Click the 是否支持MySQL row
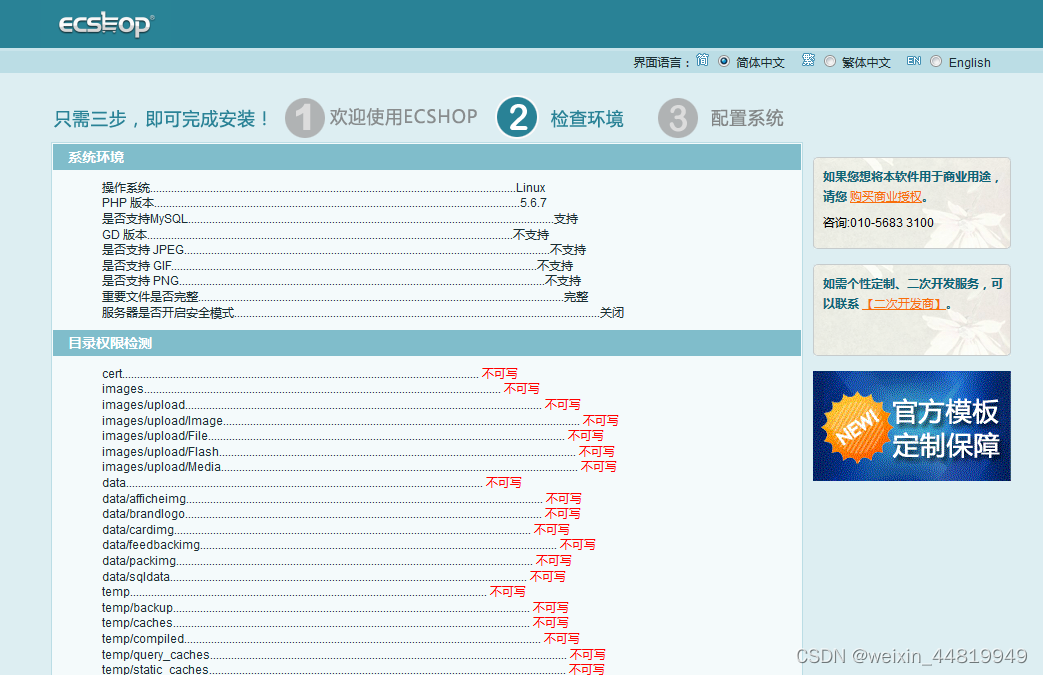1043x675 pixels. click(340, 219)
